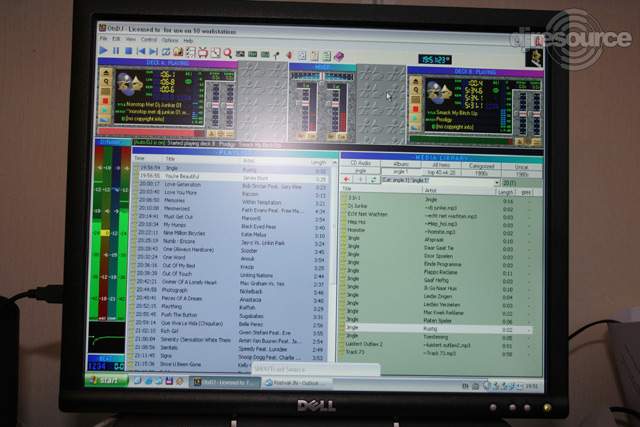
Task: Select playlist track Push The Button
Action: [x=229, y=315]
